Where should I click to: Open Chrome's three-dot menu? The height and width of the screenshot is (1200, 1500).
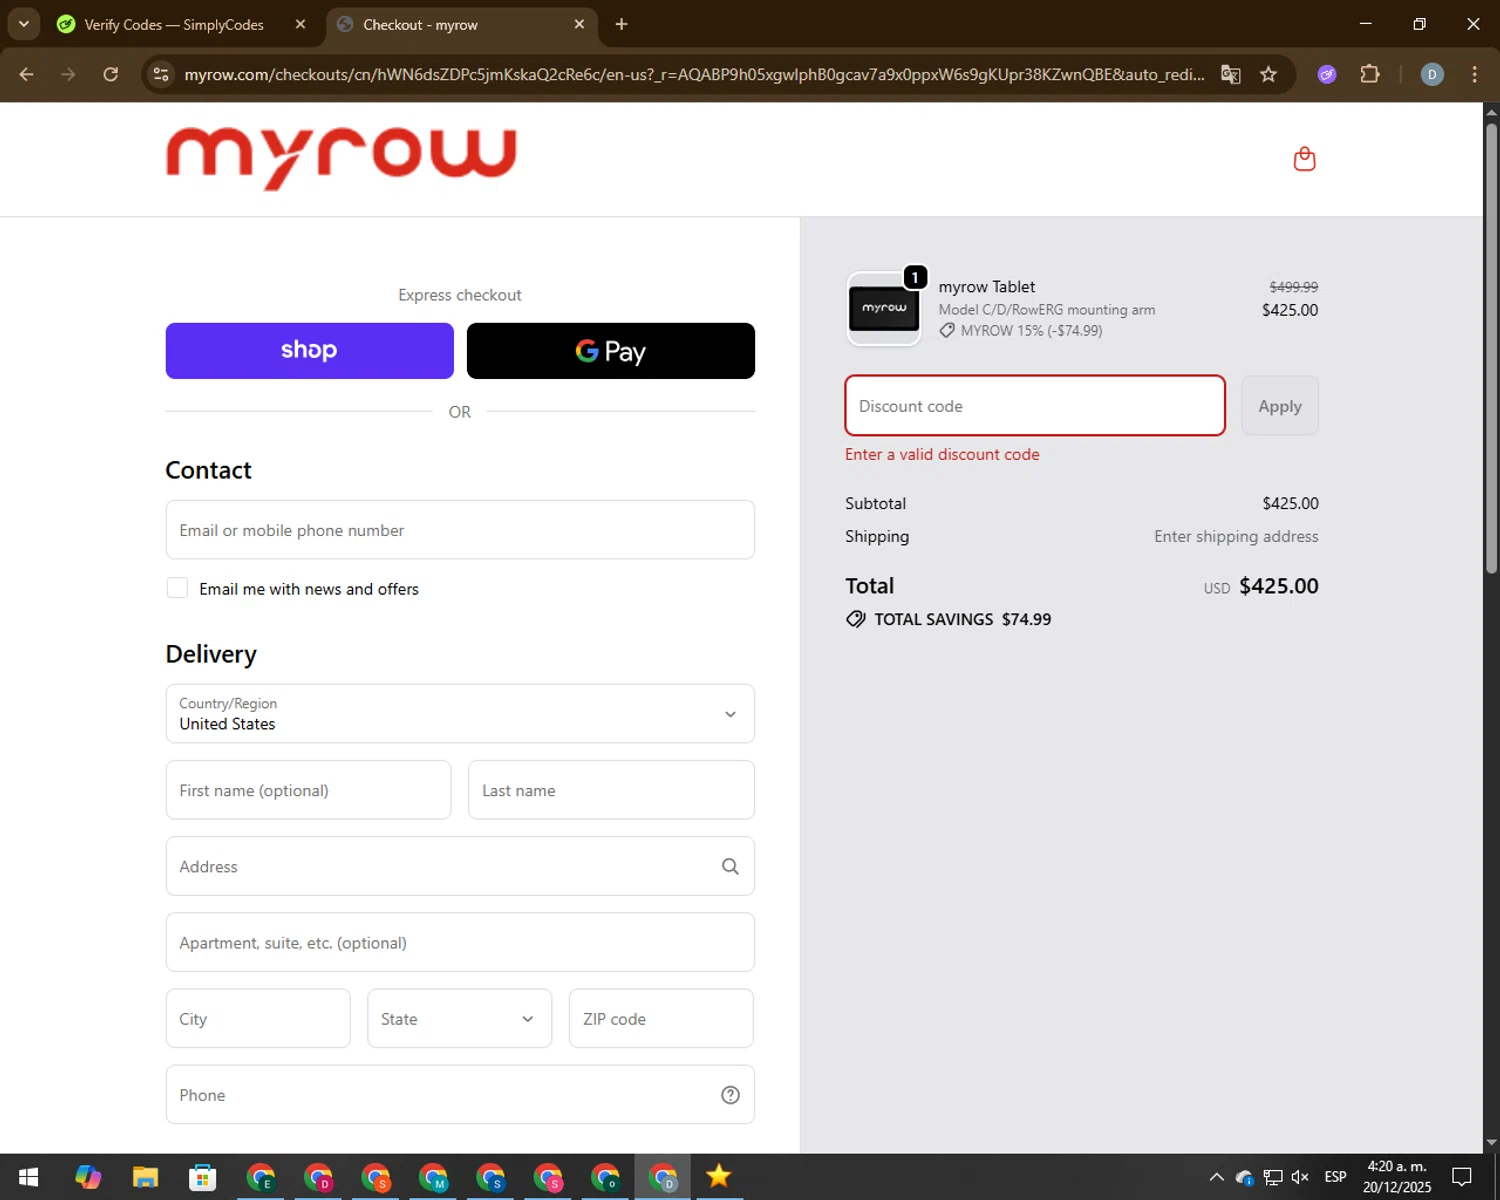pos(1474,74)
